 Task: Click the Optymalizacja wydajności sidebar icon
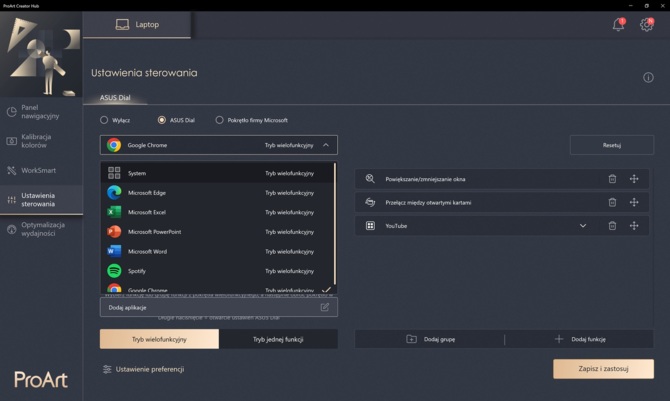[x=12, y=229]
